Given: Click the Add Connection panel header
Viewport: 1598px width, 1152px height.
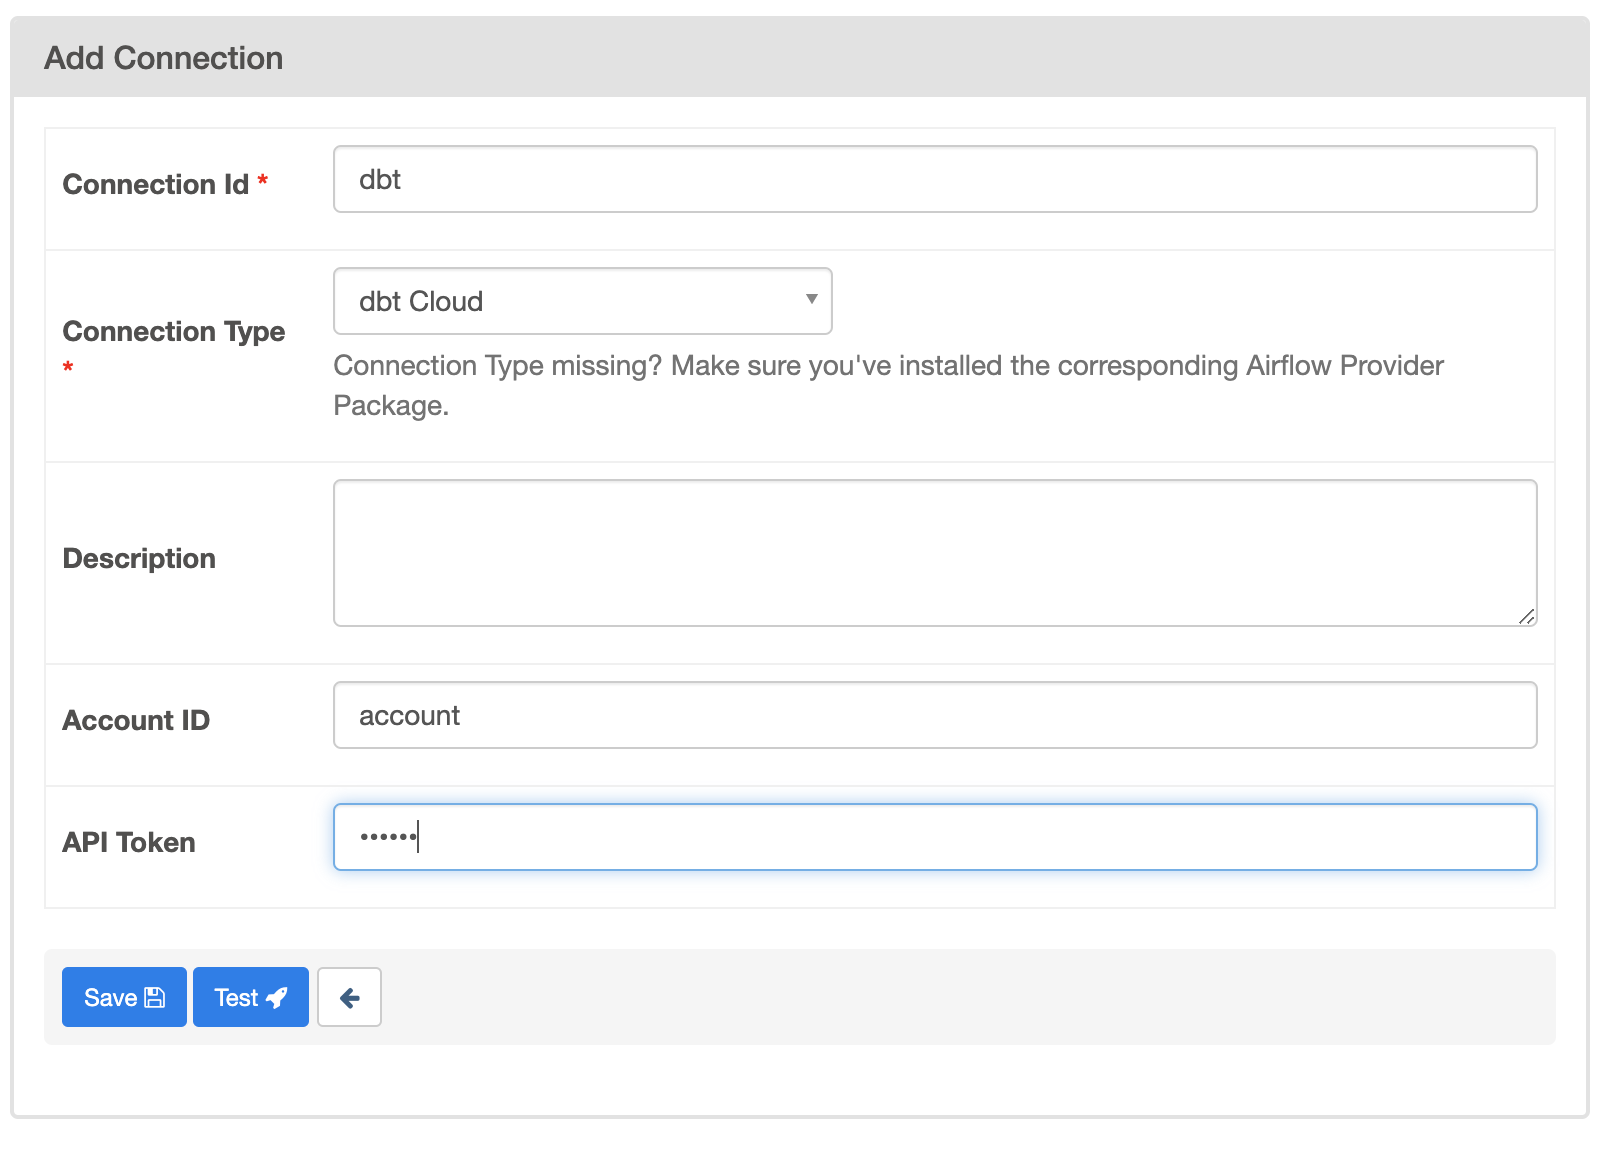Looking at the screenshot, I should click(164, 58).
